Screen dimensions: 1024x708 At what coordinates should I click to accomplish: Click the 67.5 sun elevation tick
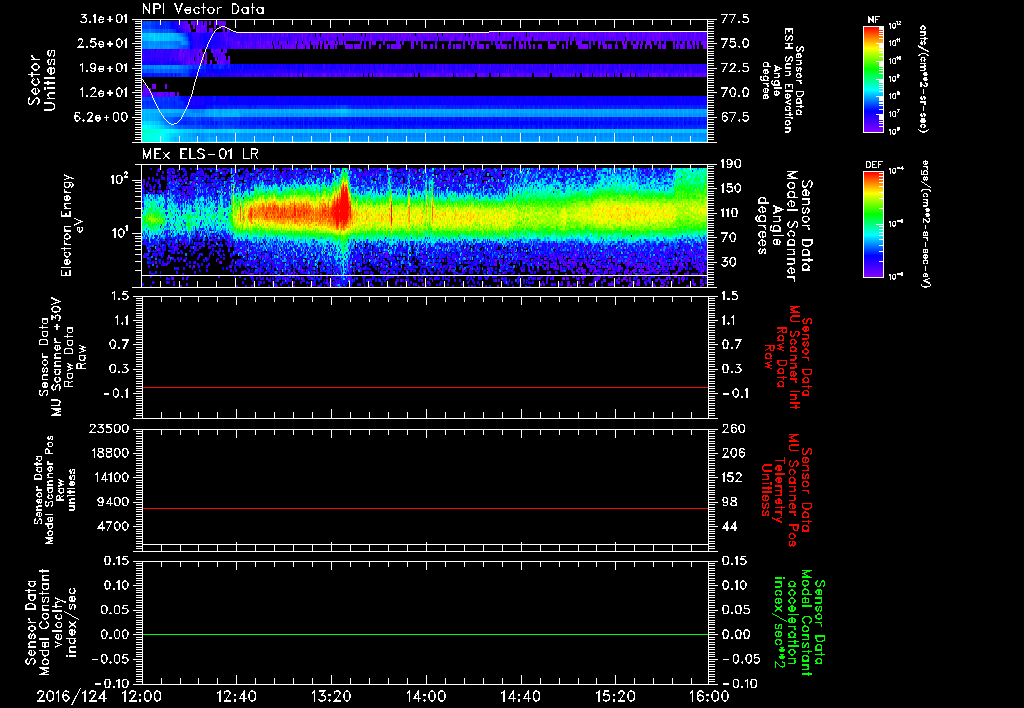(735, 118)
